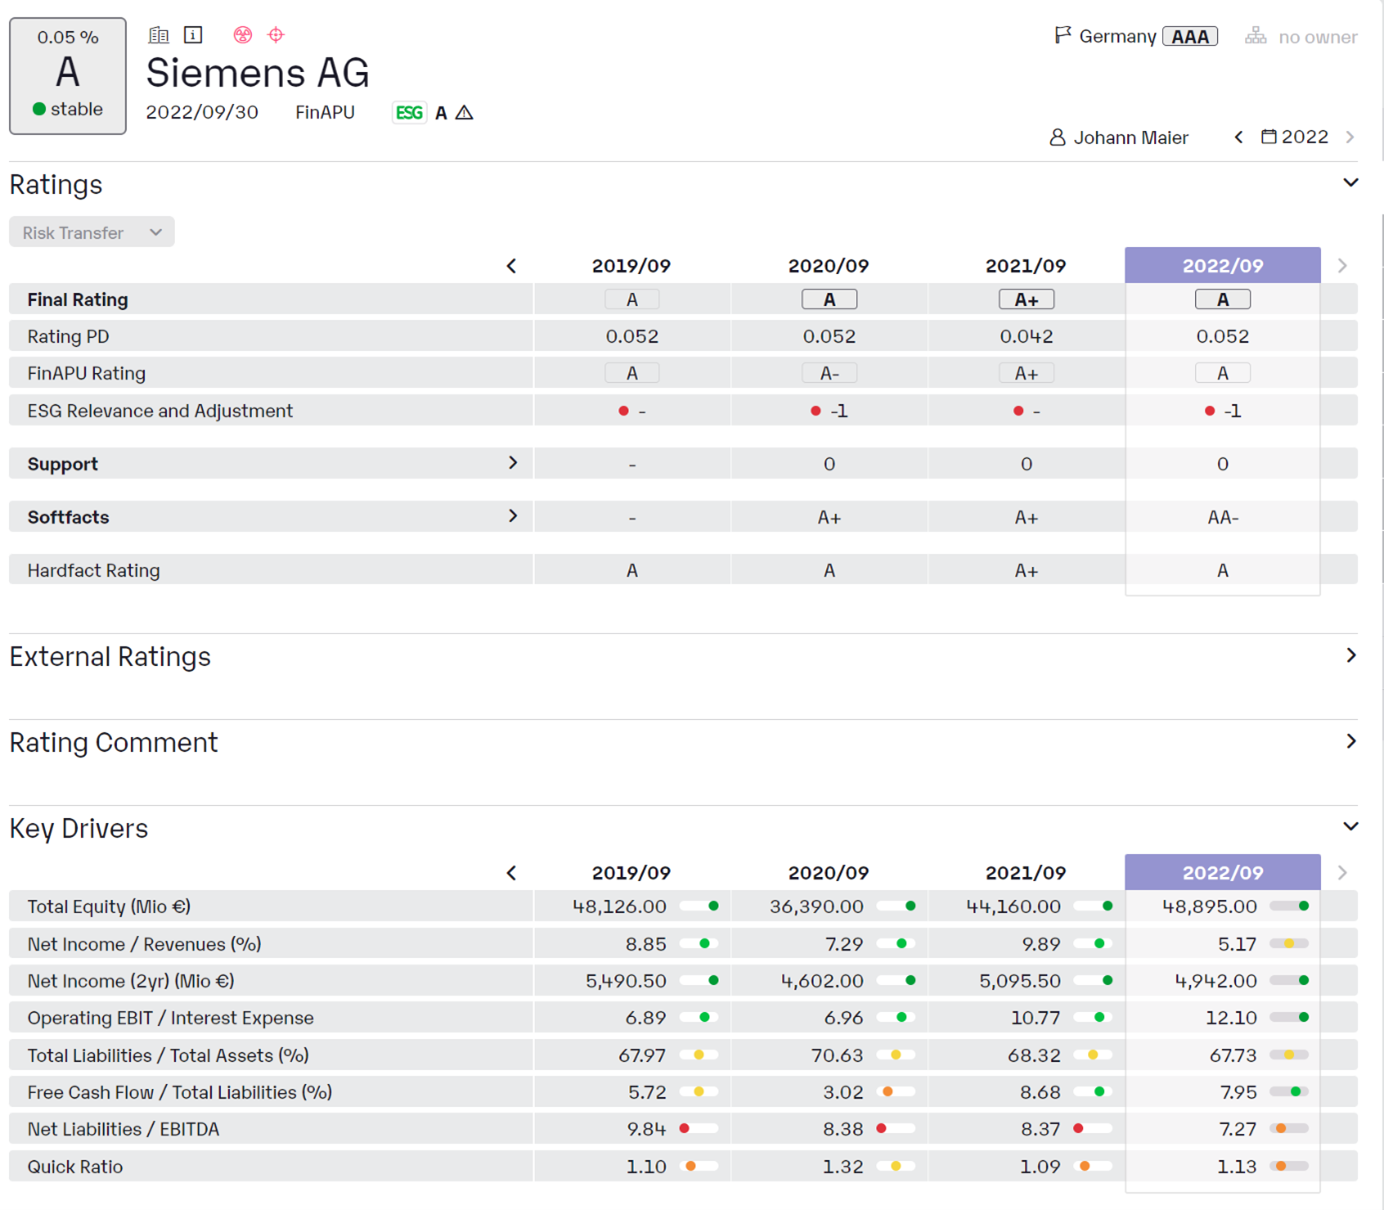The height and width of the screenshot is (1210, 1384).
Task: Select the highlighted 2022/09 column in Ratings
Action: pos(1222,265)
